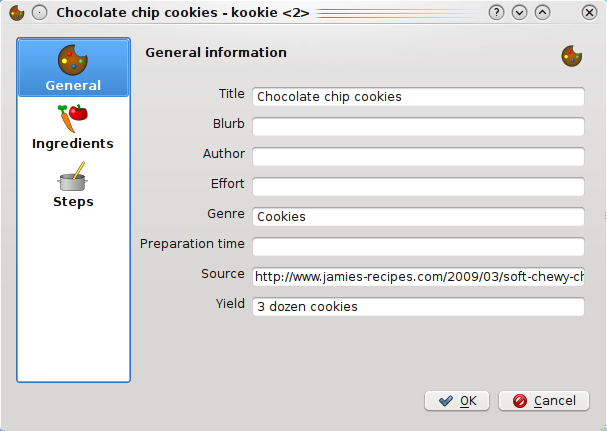Open the Steps page with pot icon

[x=73, y=185]
